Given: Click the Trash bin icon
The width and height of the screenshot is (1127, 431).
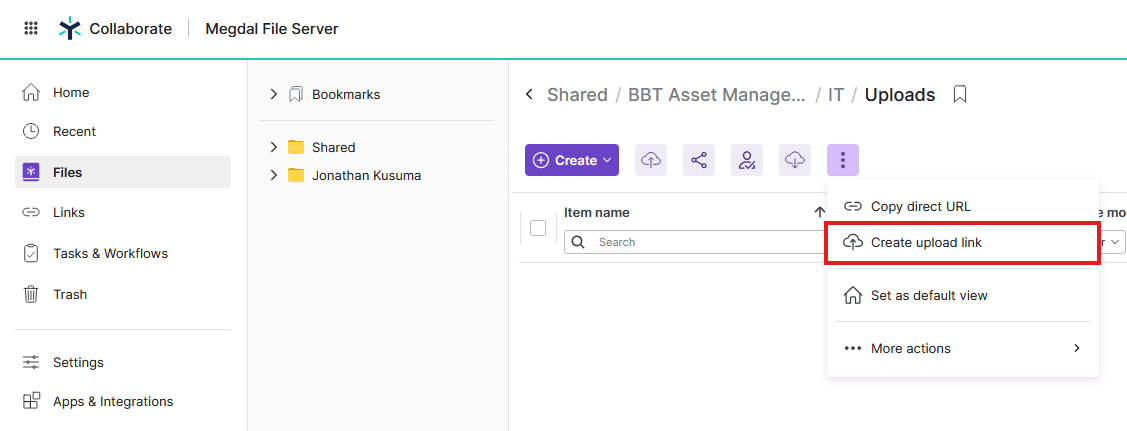Looking at the screenshot, I should click(31, 295).
